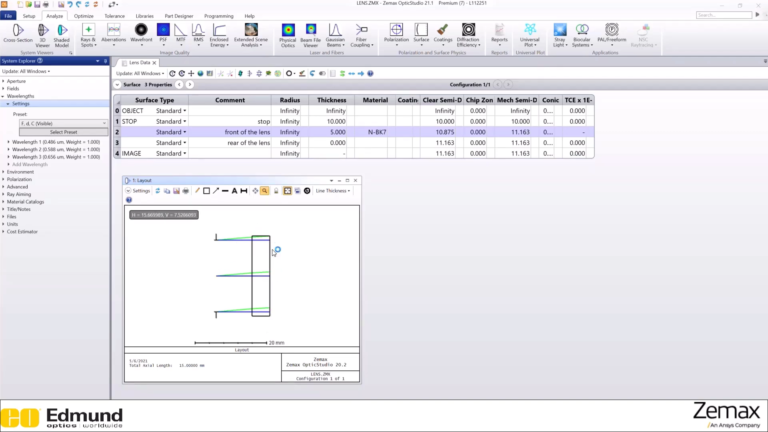Open Enclosed Energy analysis

point(219,35)
